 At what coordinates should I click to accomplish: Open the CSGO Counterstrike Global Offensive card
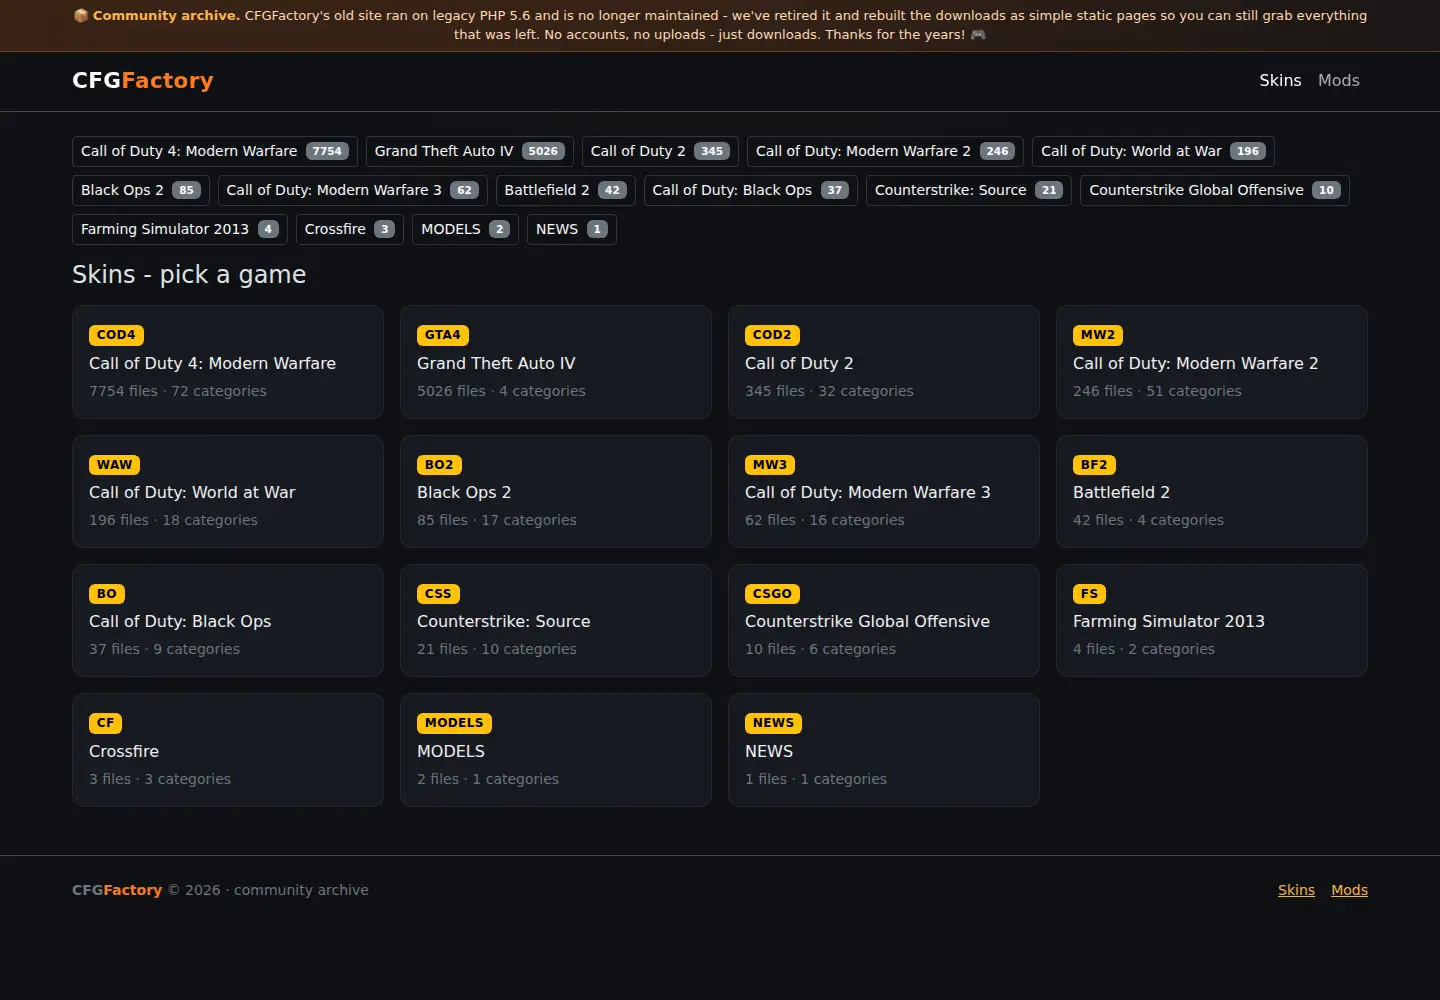pos(884,620)
